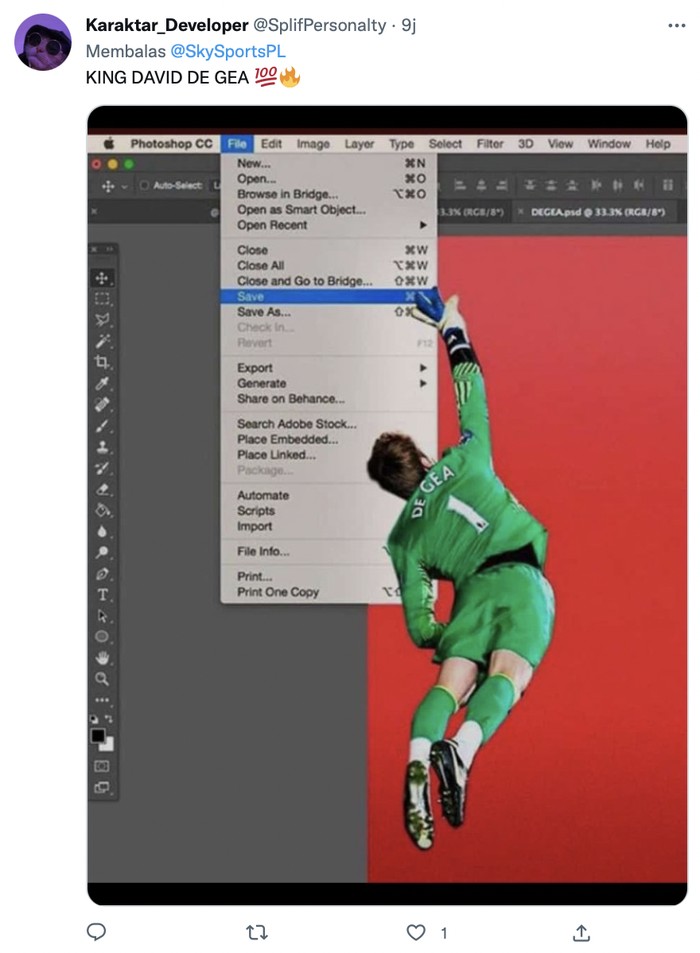Click the black foreground color swatch
This screenshot has width=700, height=953.
(98, 736)
